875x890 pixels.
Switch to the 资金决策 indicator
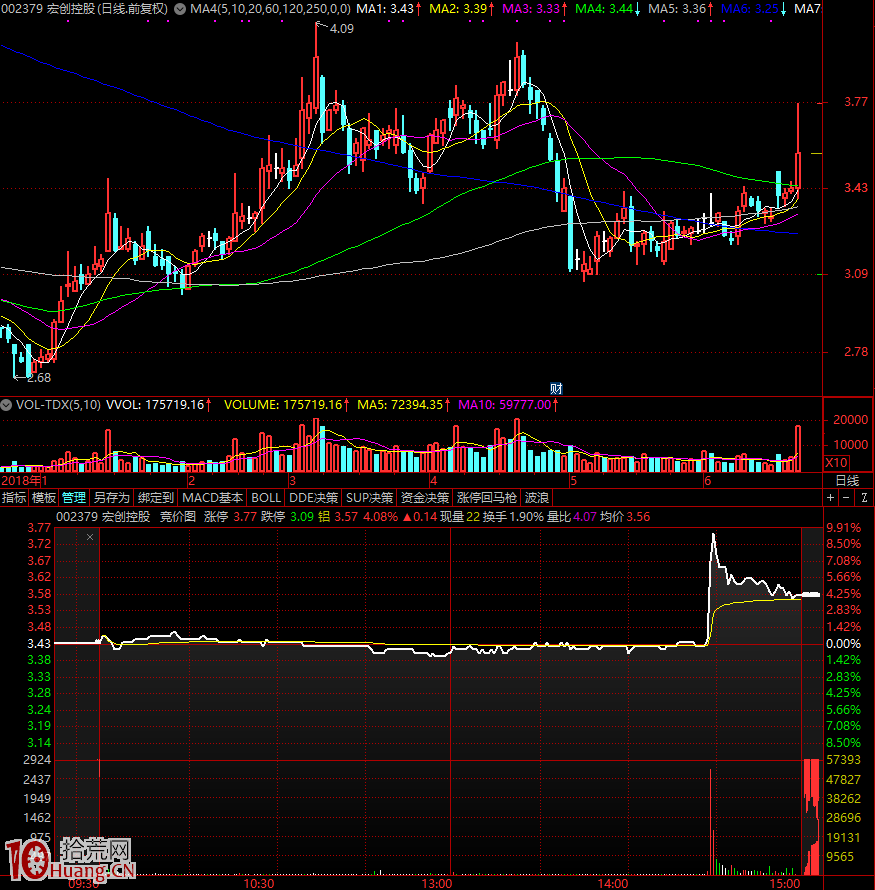424,498
